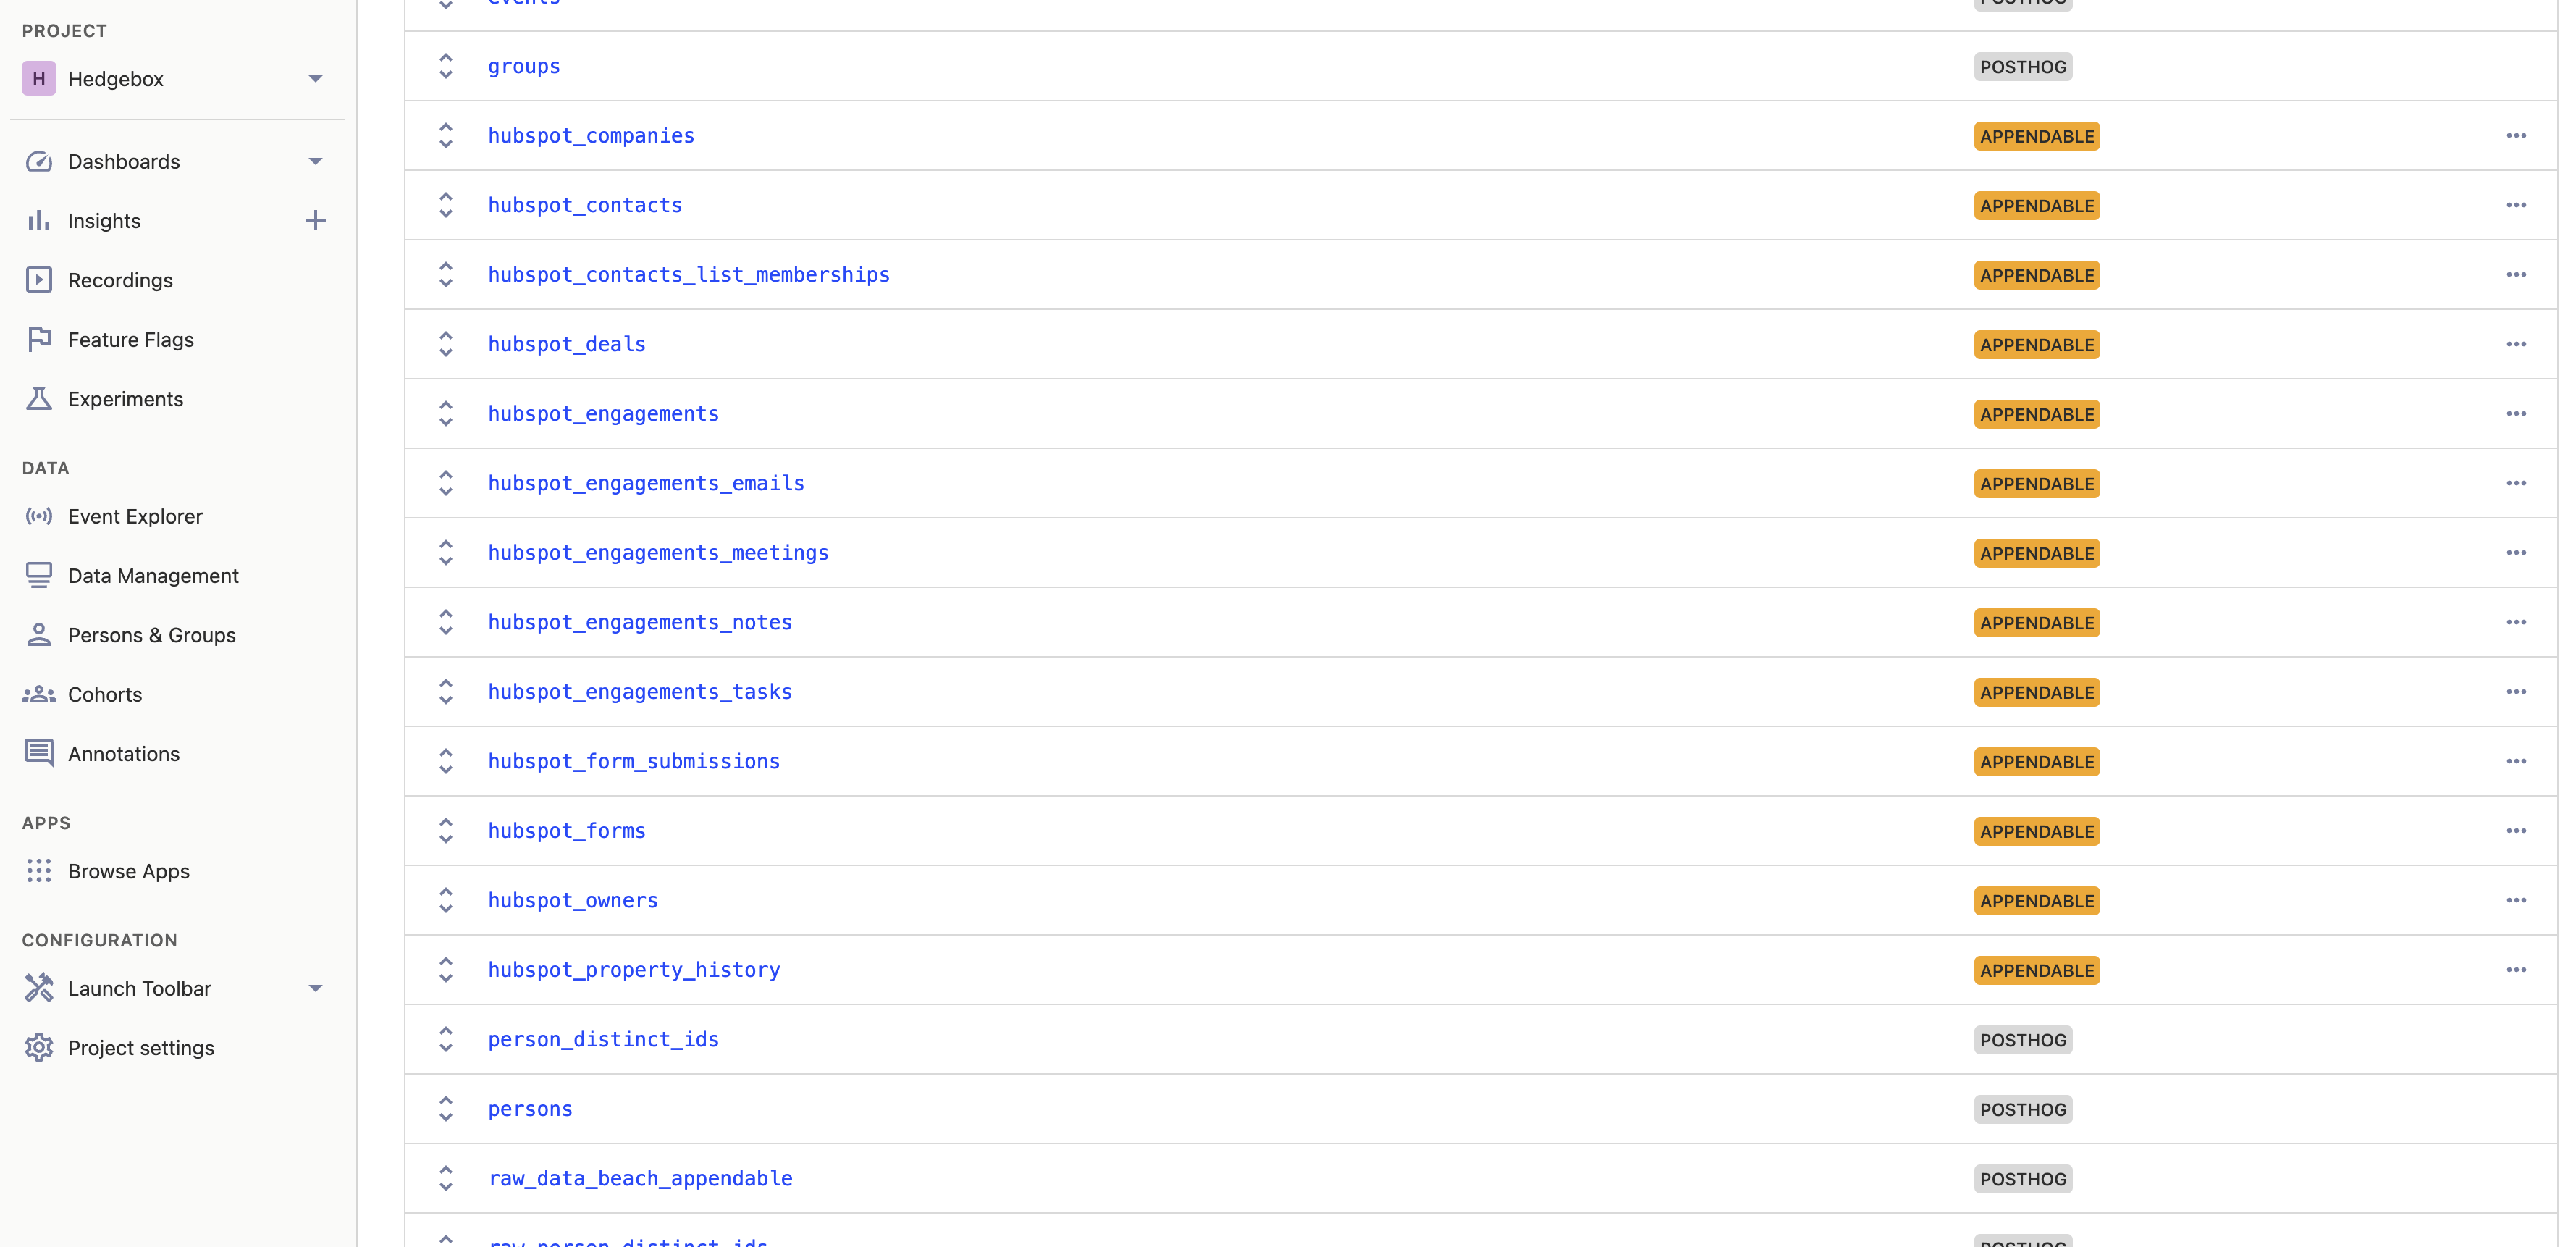The image size is (2576, 1247).
Task: Navigate to Annotations section
Action: tap(123, 754)
